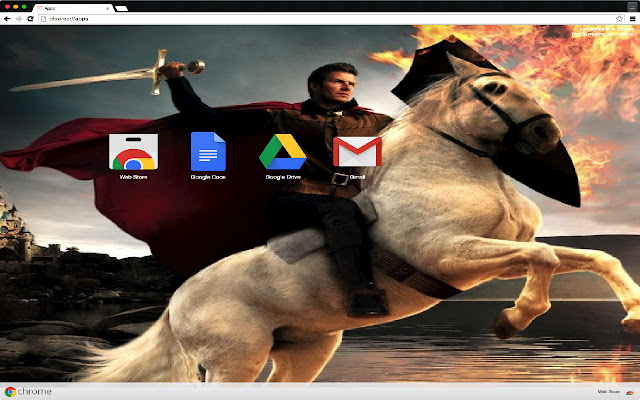Launch the Google Docs app icon
This screenshot has height=400, width=640.
click(208, 151)
